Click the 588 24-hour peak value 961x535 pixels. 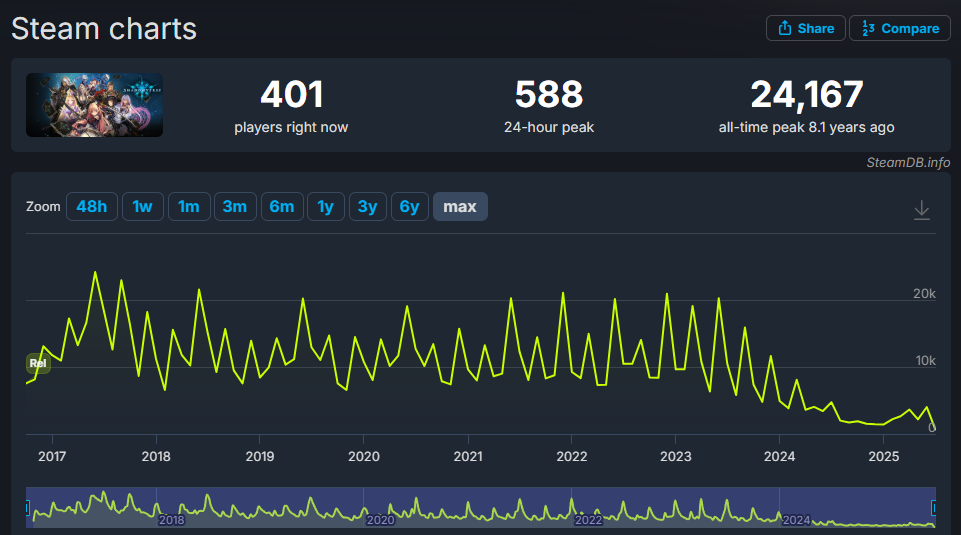coord(549,94)
